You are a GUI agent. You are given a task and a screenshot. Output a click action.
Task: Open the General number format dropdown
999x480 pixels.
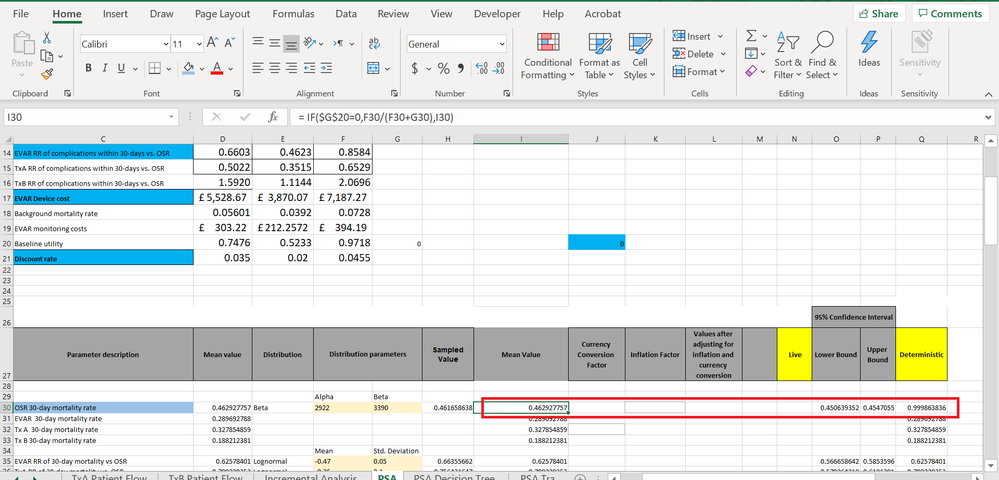point(502,44)
